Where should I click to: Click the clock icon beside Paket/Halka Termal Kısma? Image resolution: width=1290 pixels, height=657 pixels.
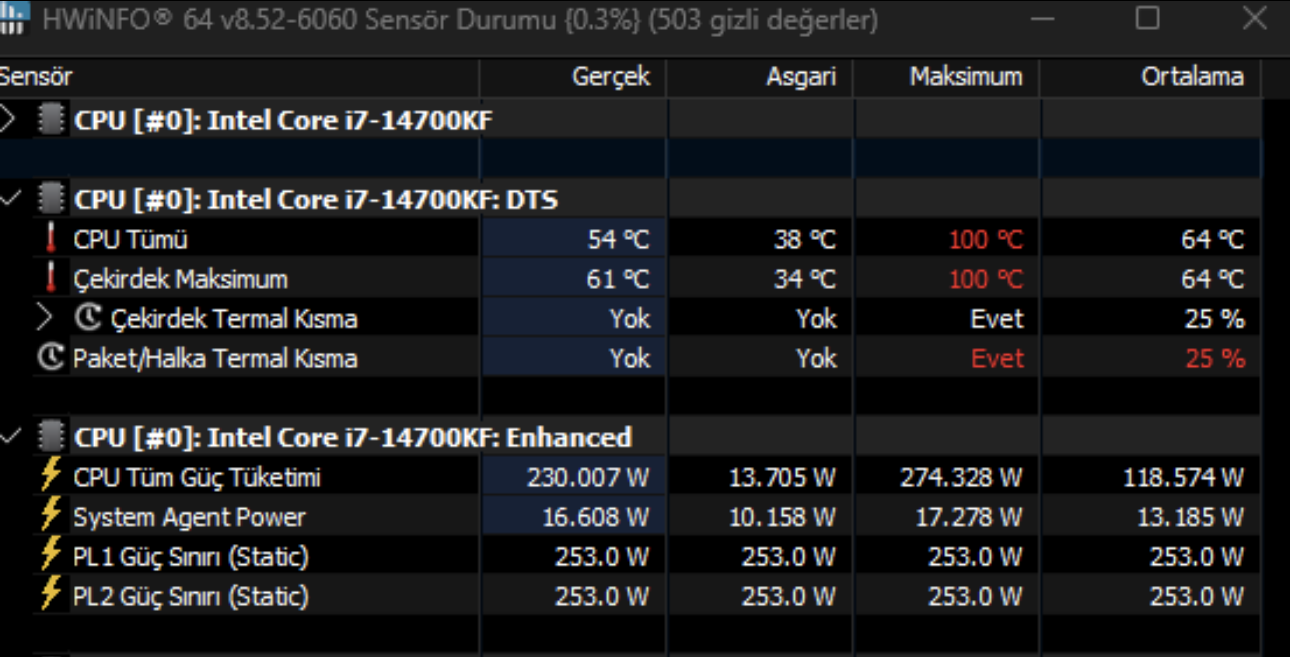[x=51, y=357]
